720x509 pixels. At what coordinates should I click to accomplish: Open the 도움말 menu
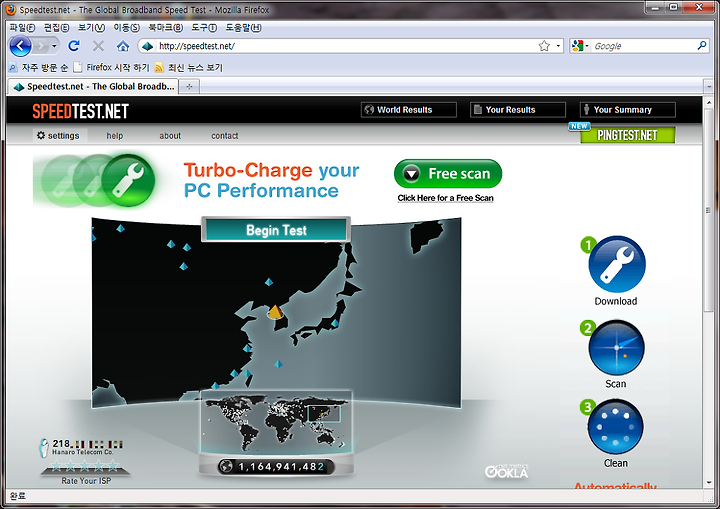coord(243,28)
